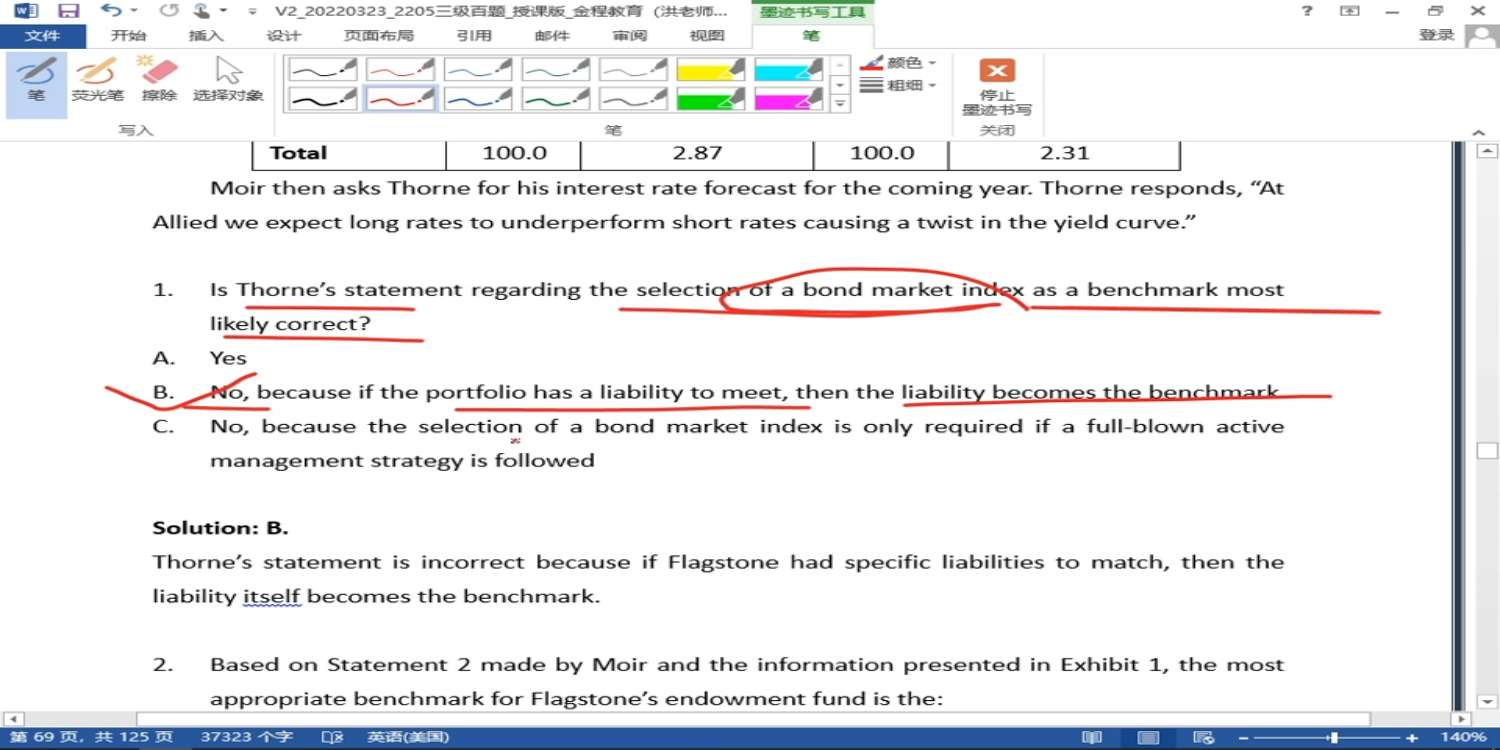The height and width of the screenshot is (750, 1500).
Task: Choose the black thick pen style
Action: 323,99
